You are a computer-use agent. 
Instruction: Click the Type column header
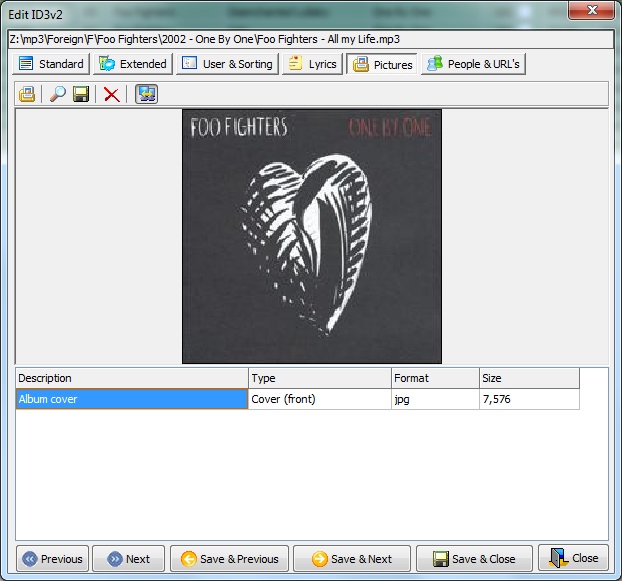(x=320, y=378)
